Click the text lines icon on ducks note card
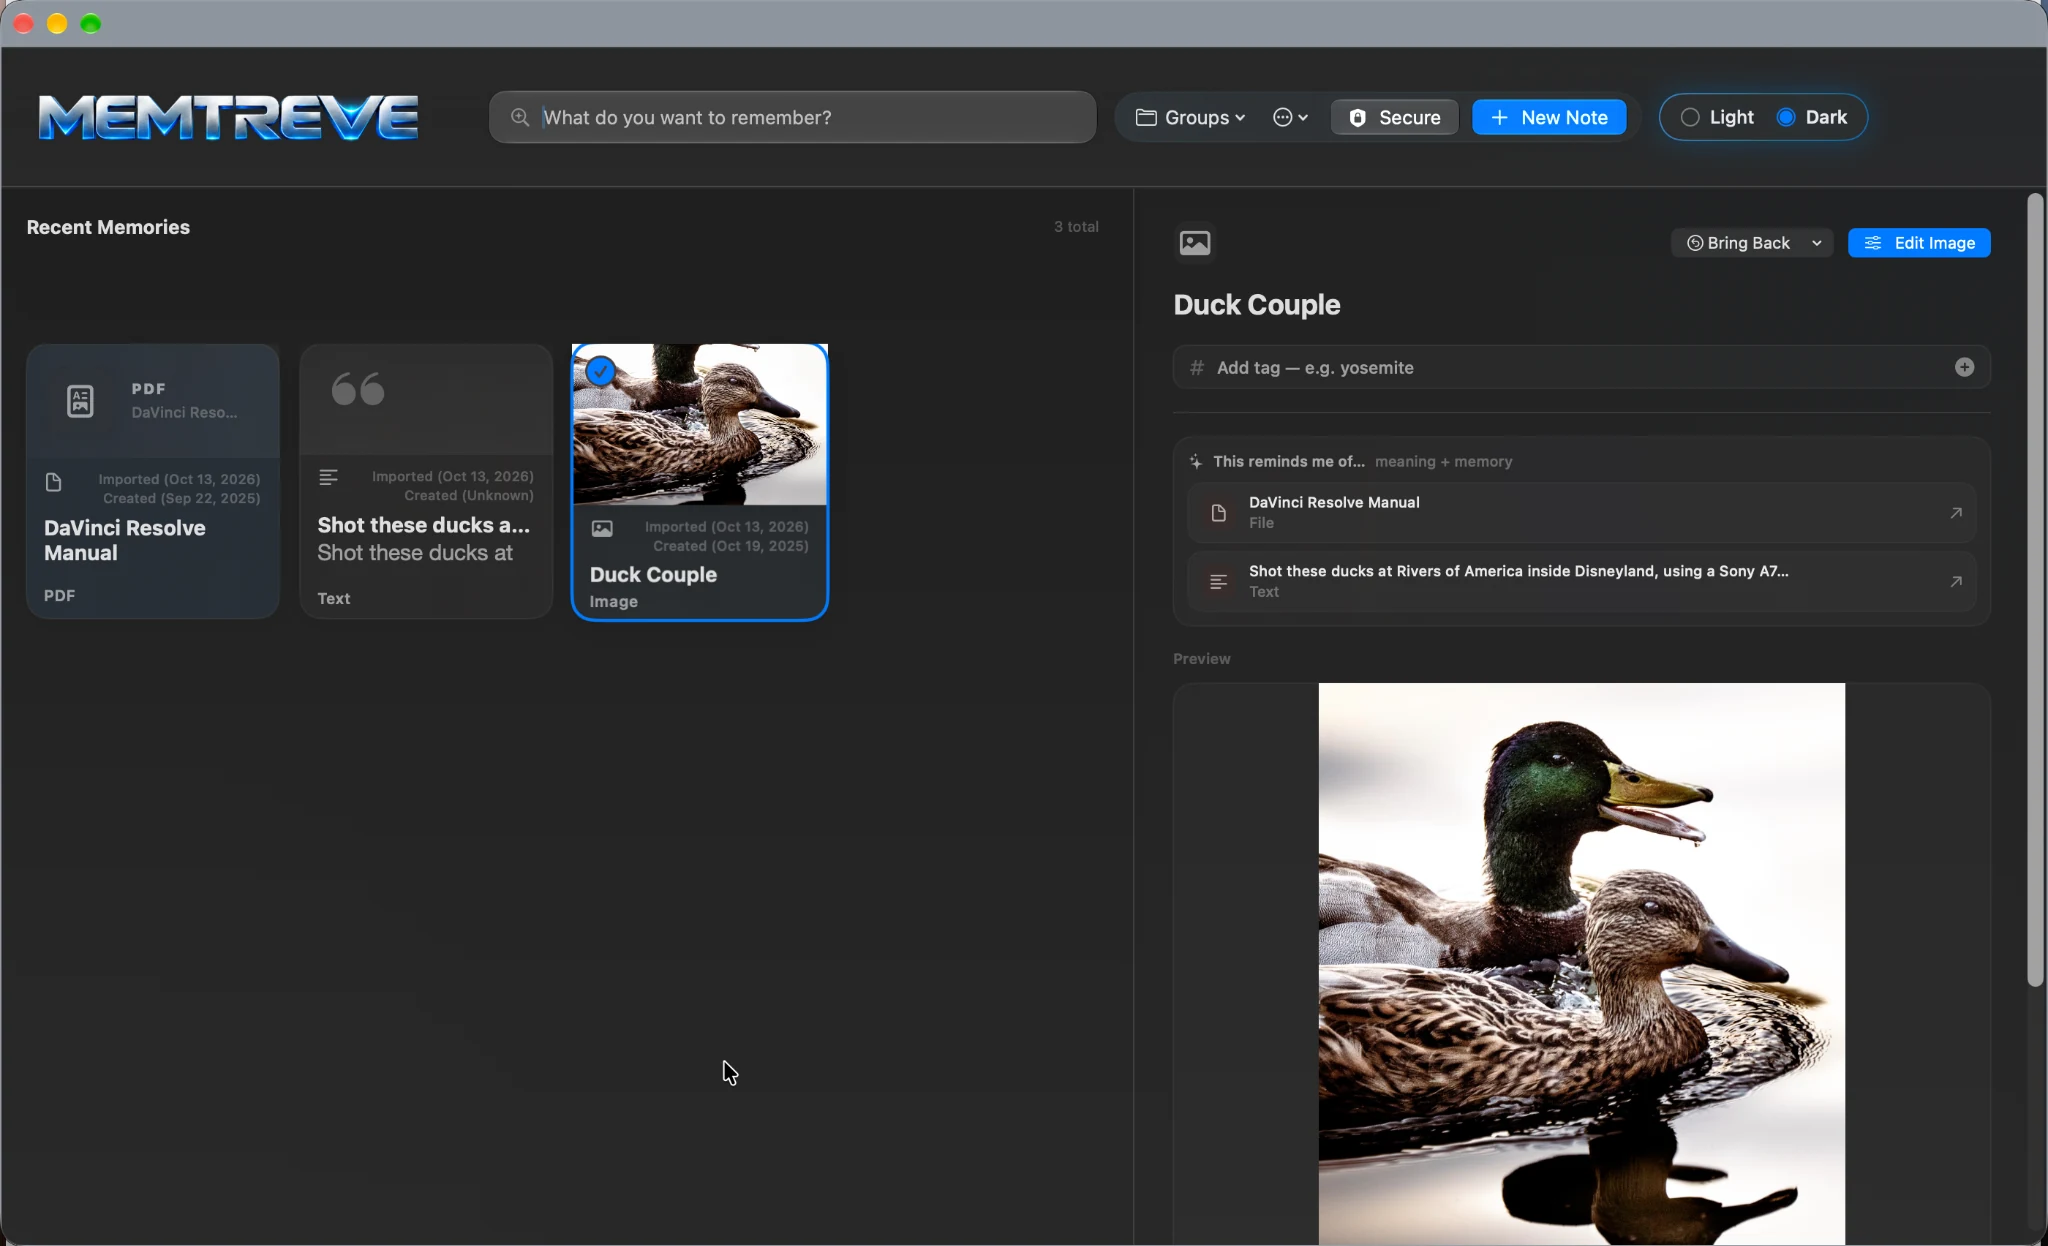2048x1246 pixels. point(328,478)
